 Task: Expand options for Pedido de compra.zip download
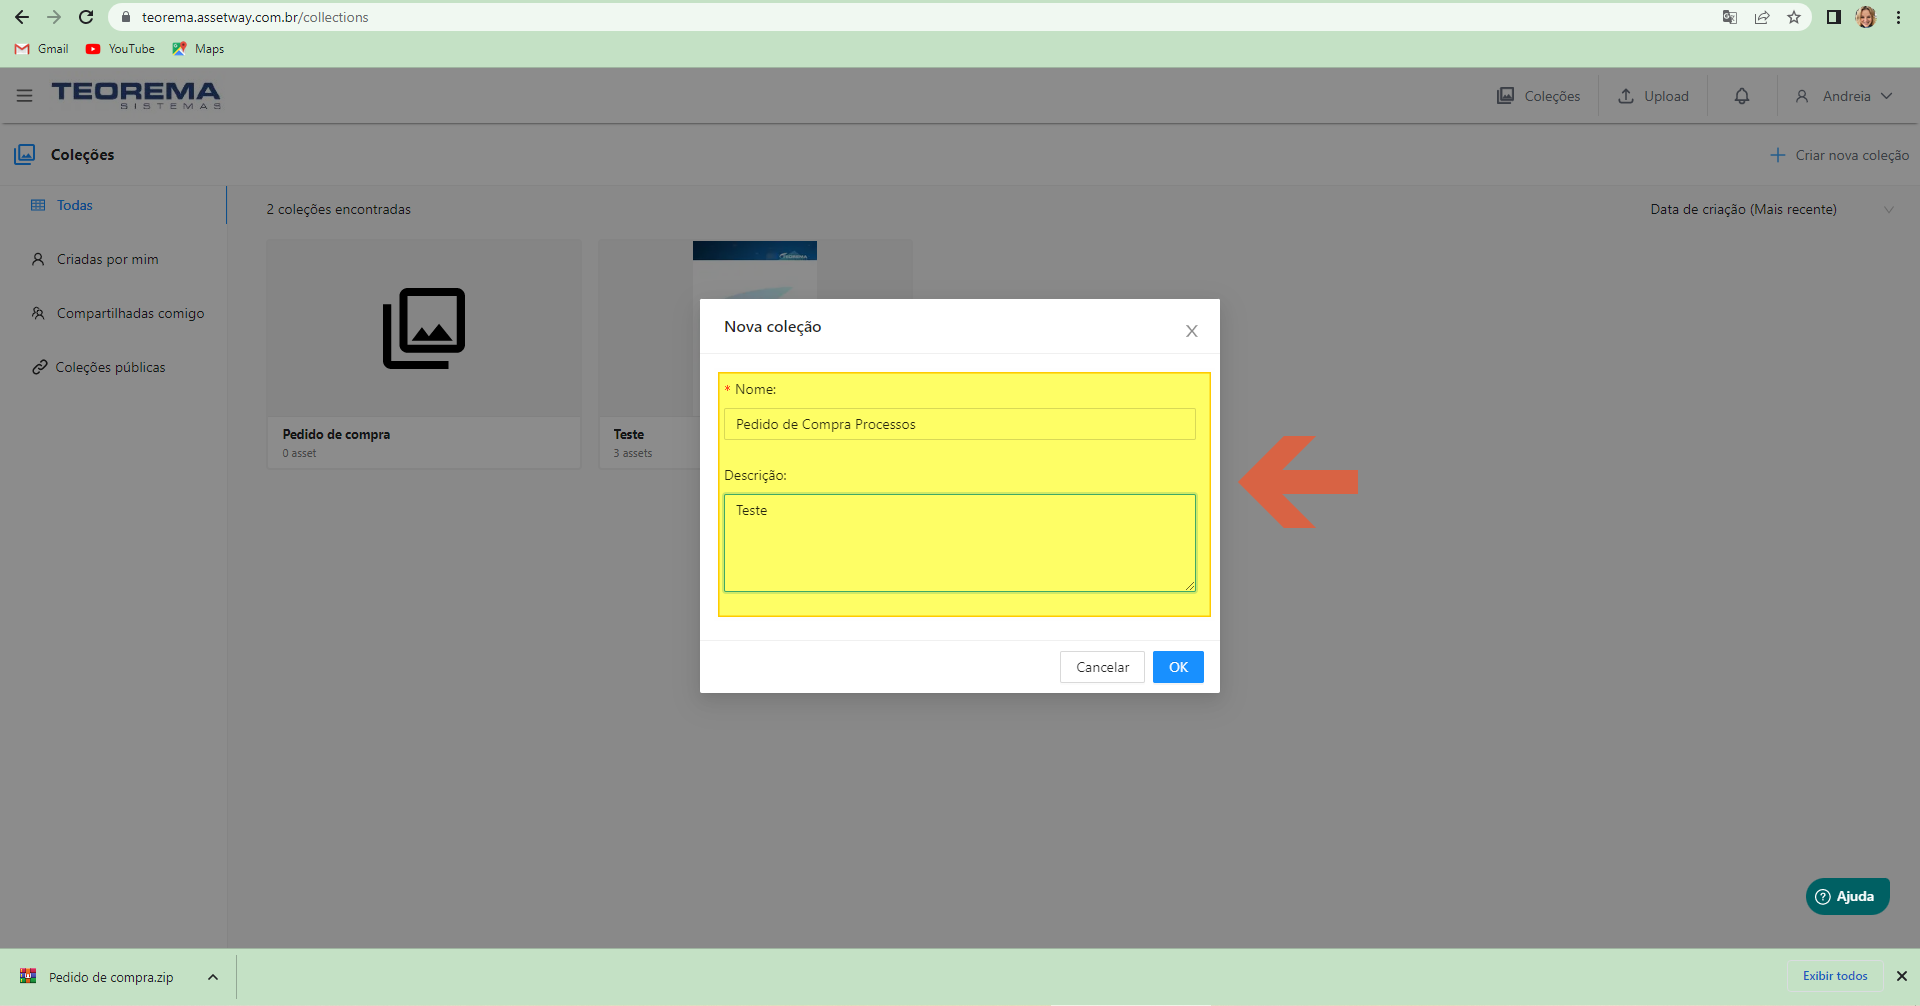(x=213, y=977)
